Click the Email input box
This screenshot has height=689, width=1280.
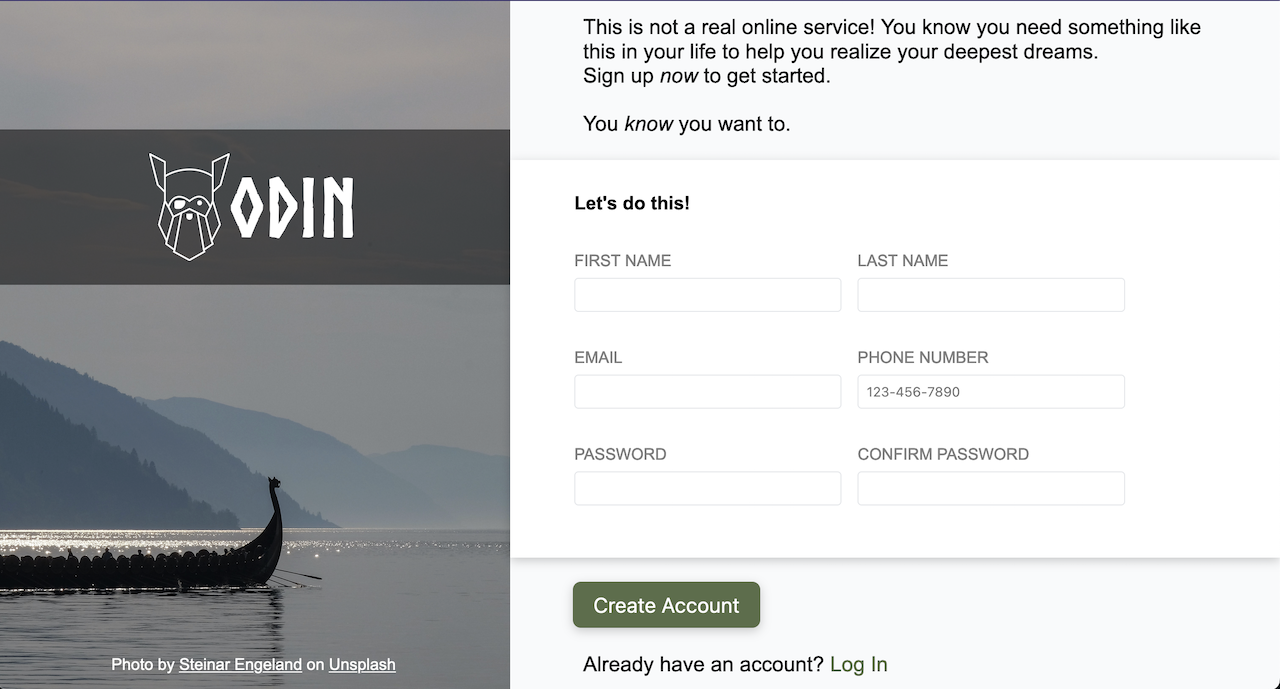pos(707,391)
